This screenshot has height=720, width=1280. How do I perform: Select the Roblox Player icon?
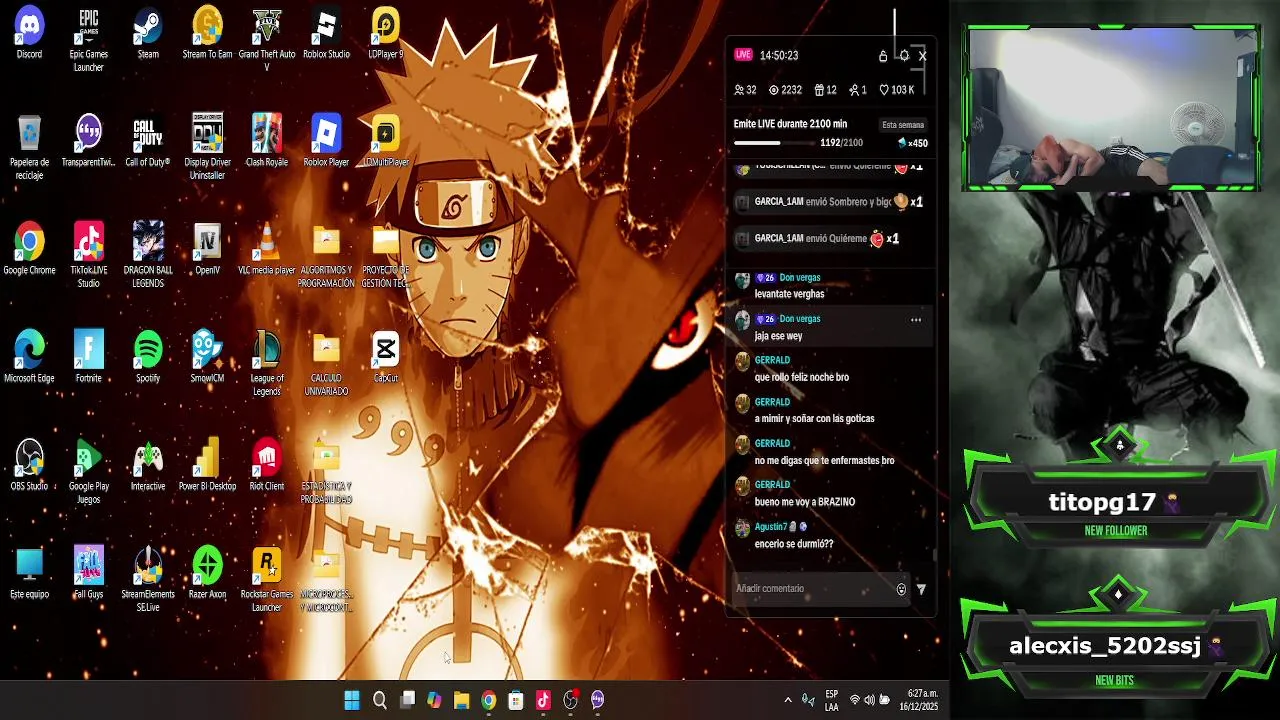point(326,141)
